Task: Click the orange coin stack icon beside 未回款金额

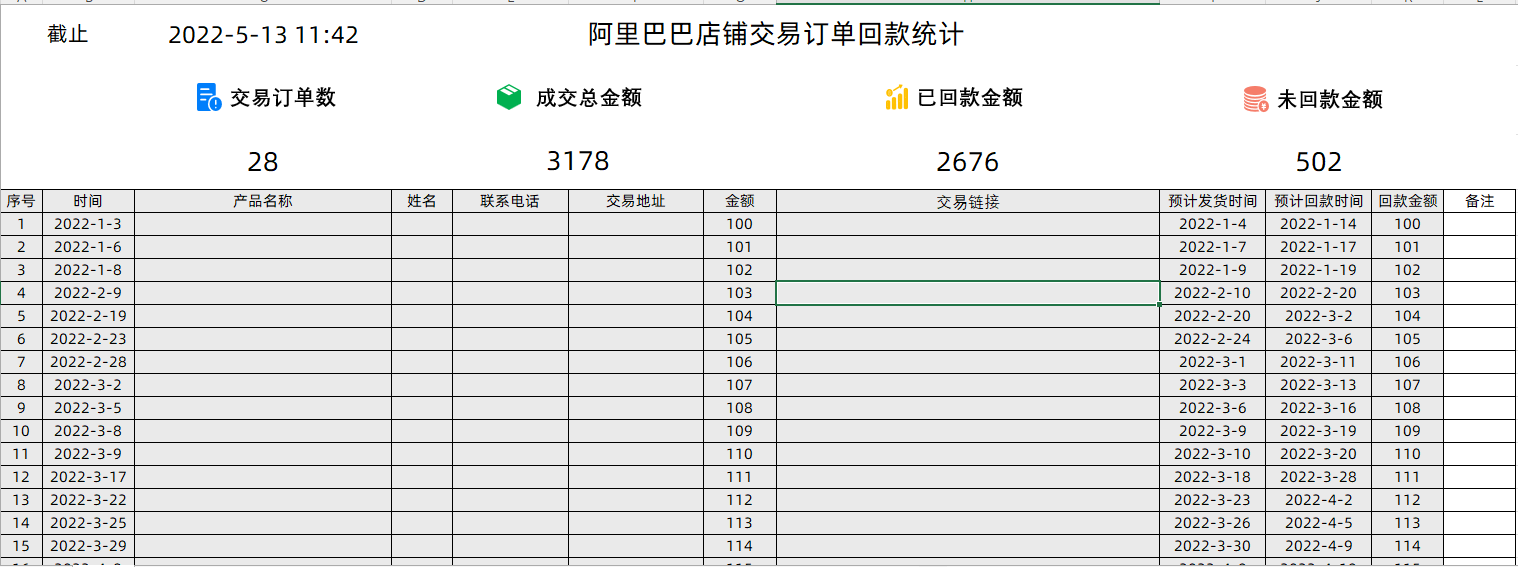Action: tap(1256, 99)
